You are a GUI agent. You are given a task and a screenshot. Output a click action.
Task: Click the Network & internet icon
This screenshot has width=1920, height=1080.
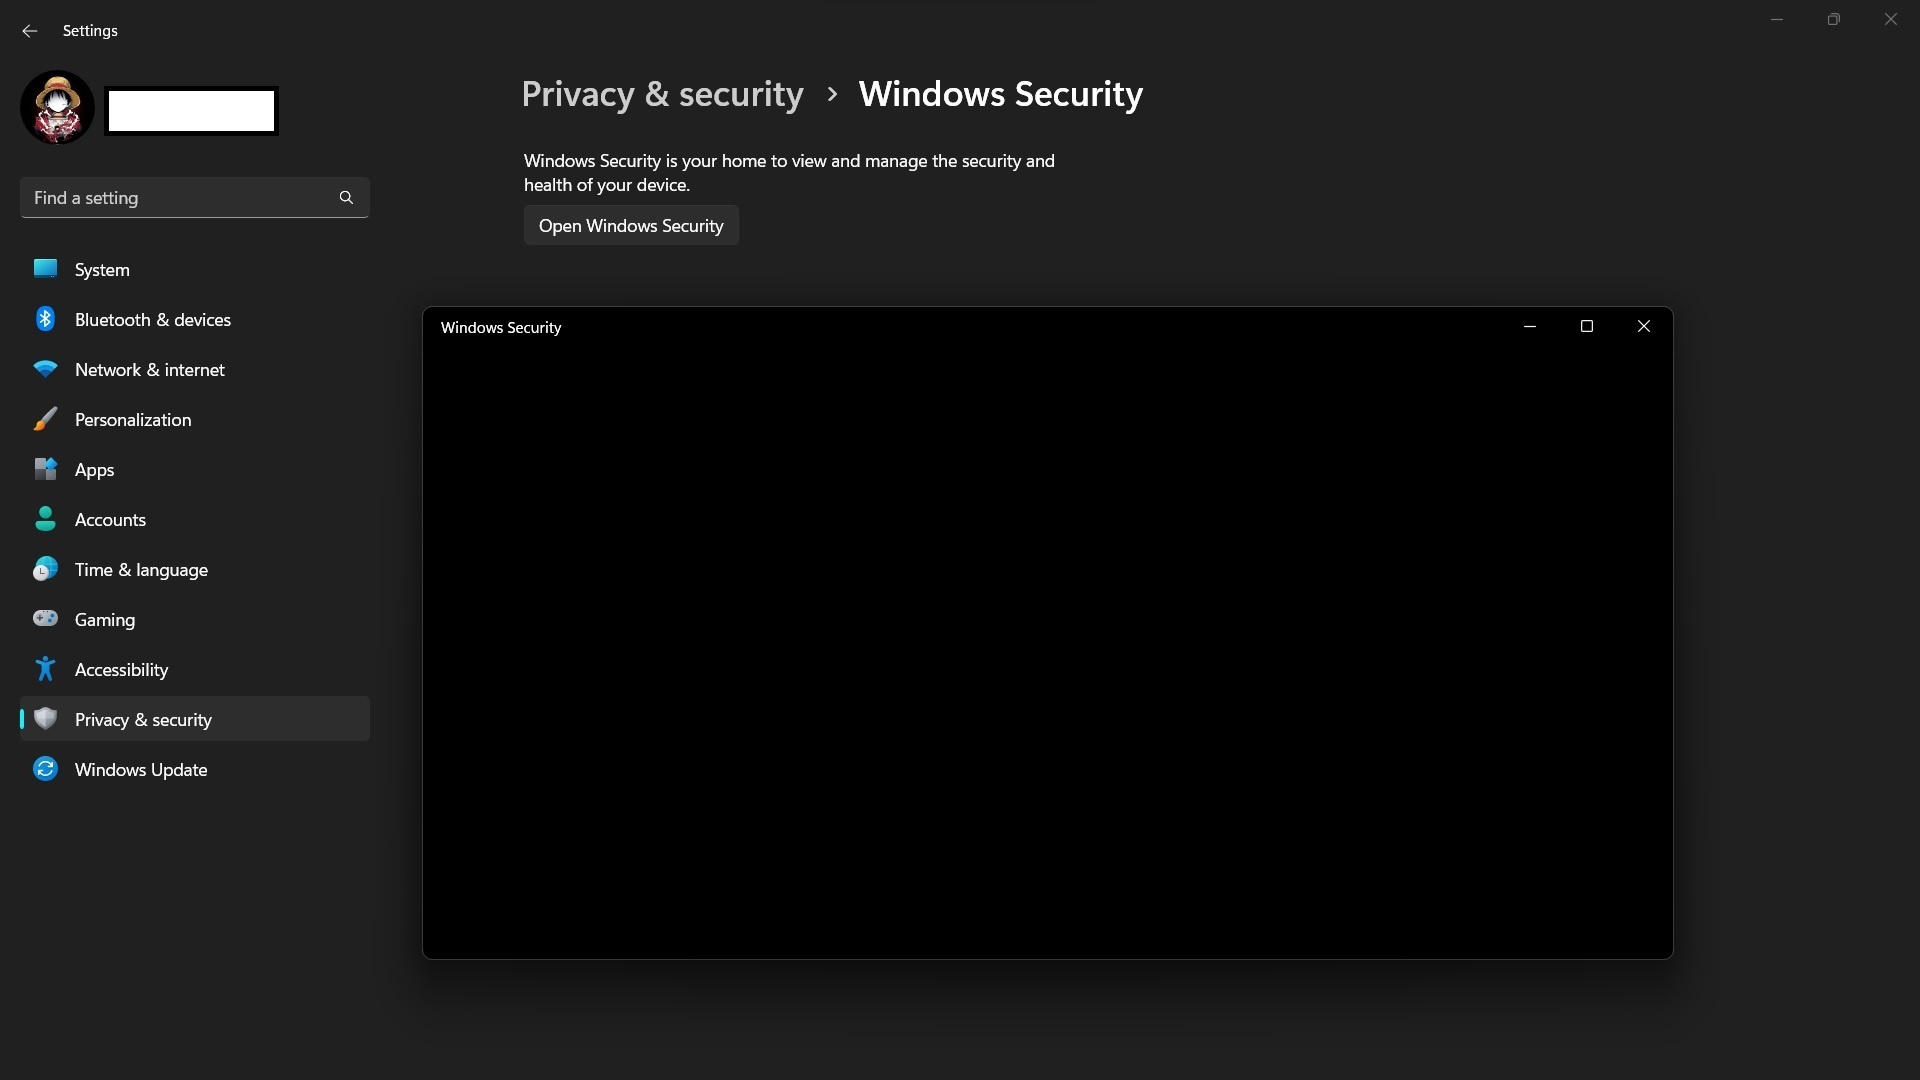[x=45, y=369]
